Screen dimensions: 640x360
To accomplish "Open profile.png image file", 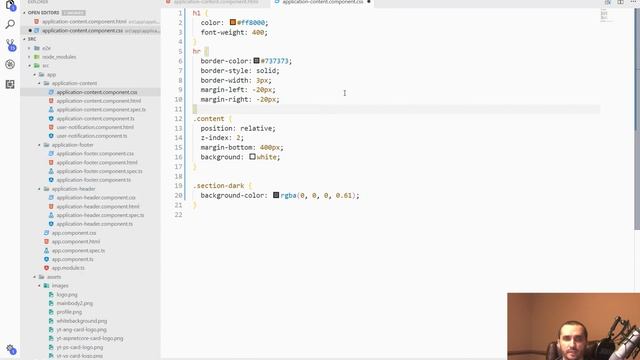I will 69,312.
